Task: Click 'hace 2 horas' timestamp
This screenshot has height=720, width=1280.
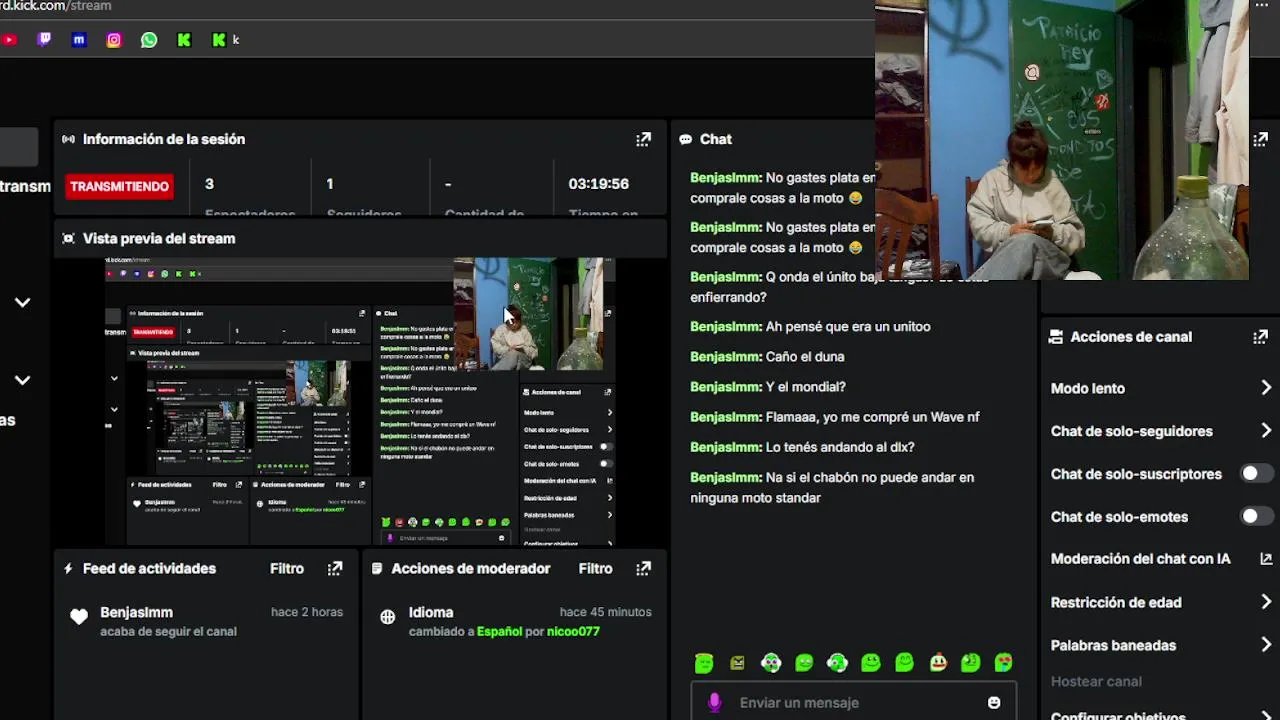Action: coord(307,612)
